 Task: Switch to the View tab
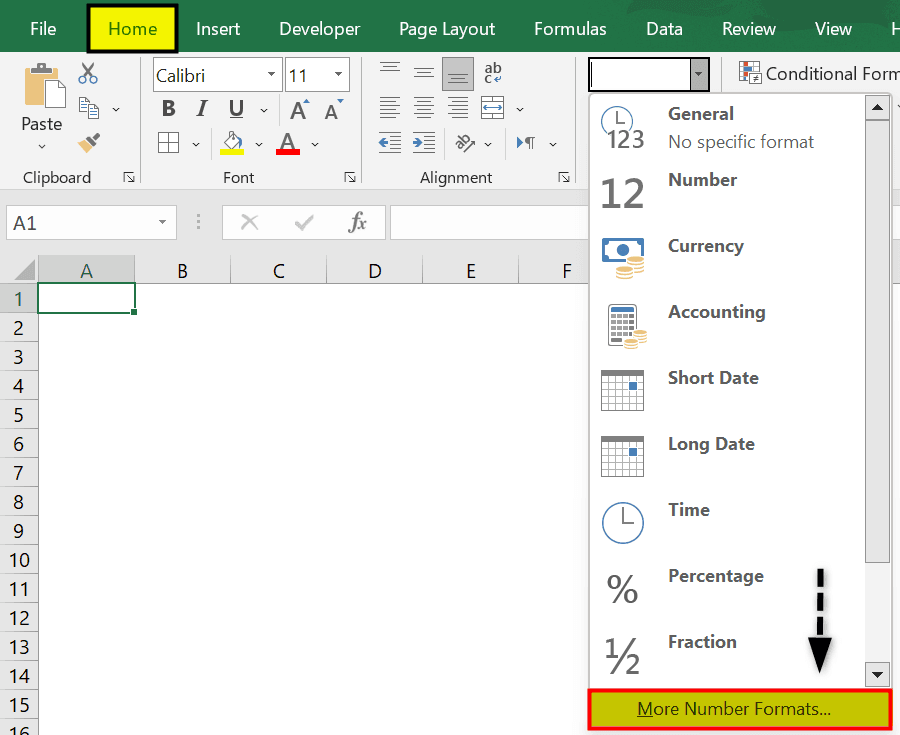point(833,29)
